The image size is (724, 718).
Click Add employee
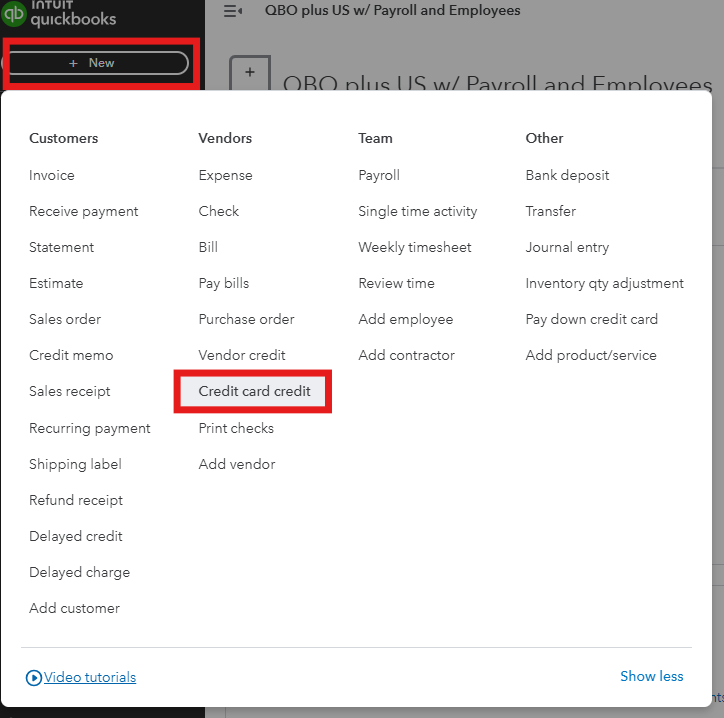(x=406, y=320)
